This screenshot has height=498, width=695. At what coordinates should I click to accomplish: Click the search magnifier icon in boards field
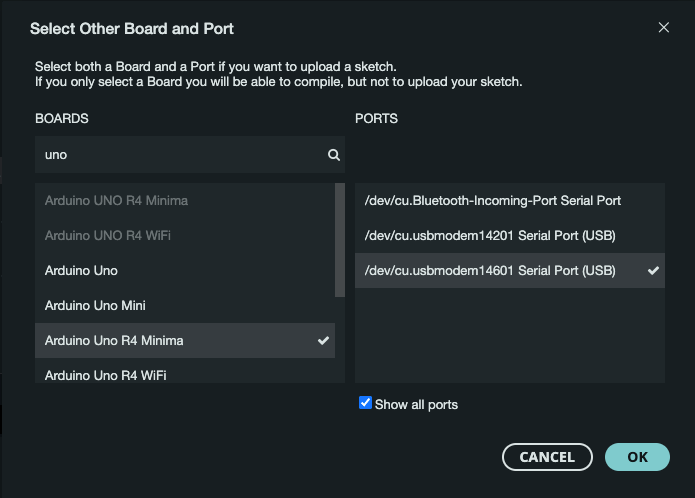coord(334,156)
